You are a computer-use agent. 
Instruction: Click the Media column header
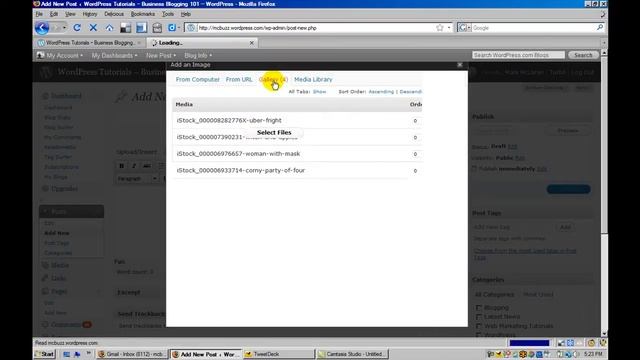click(184, 104)
